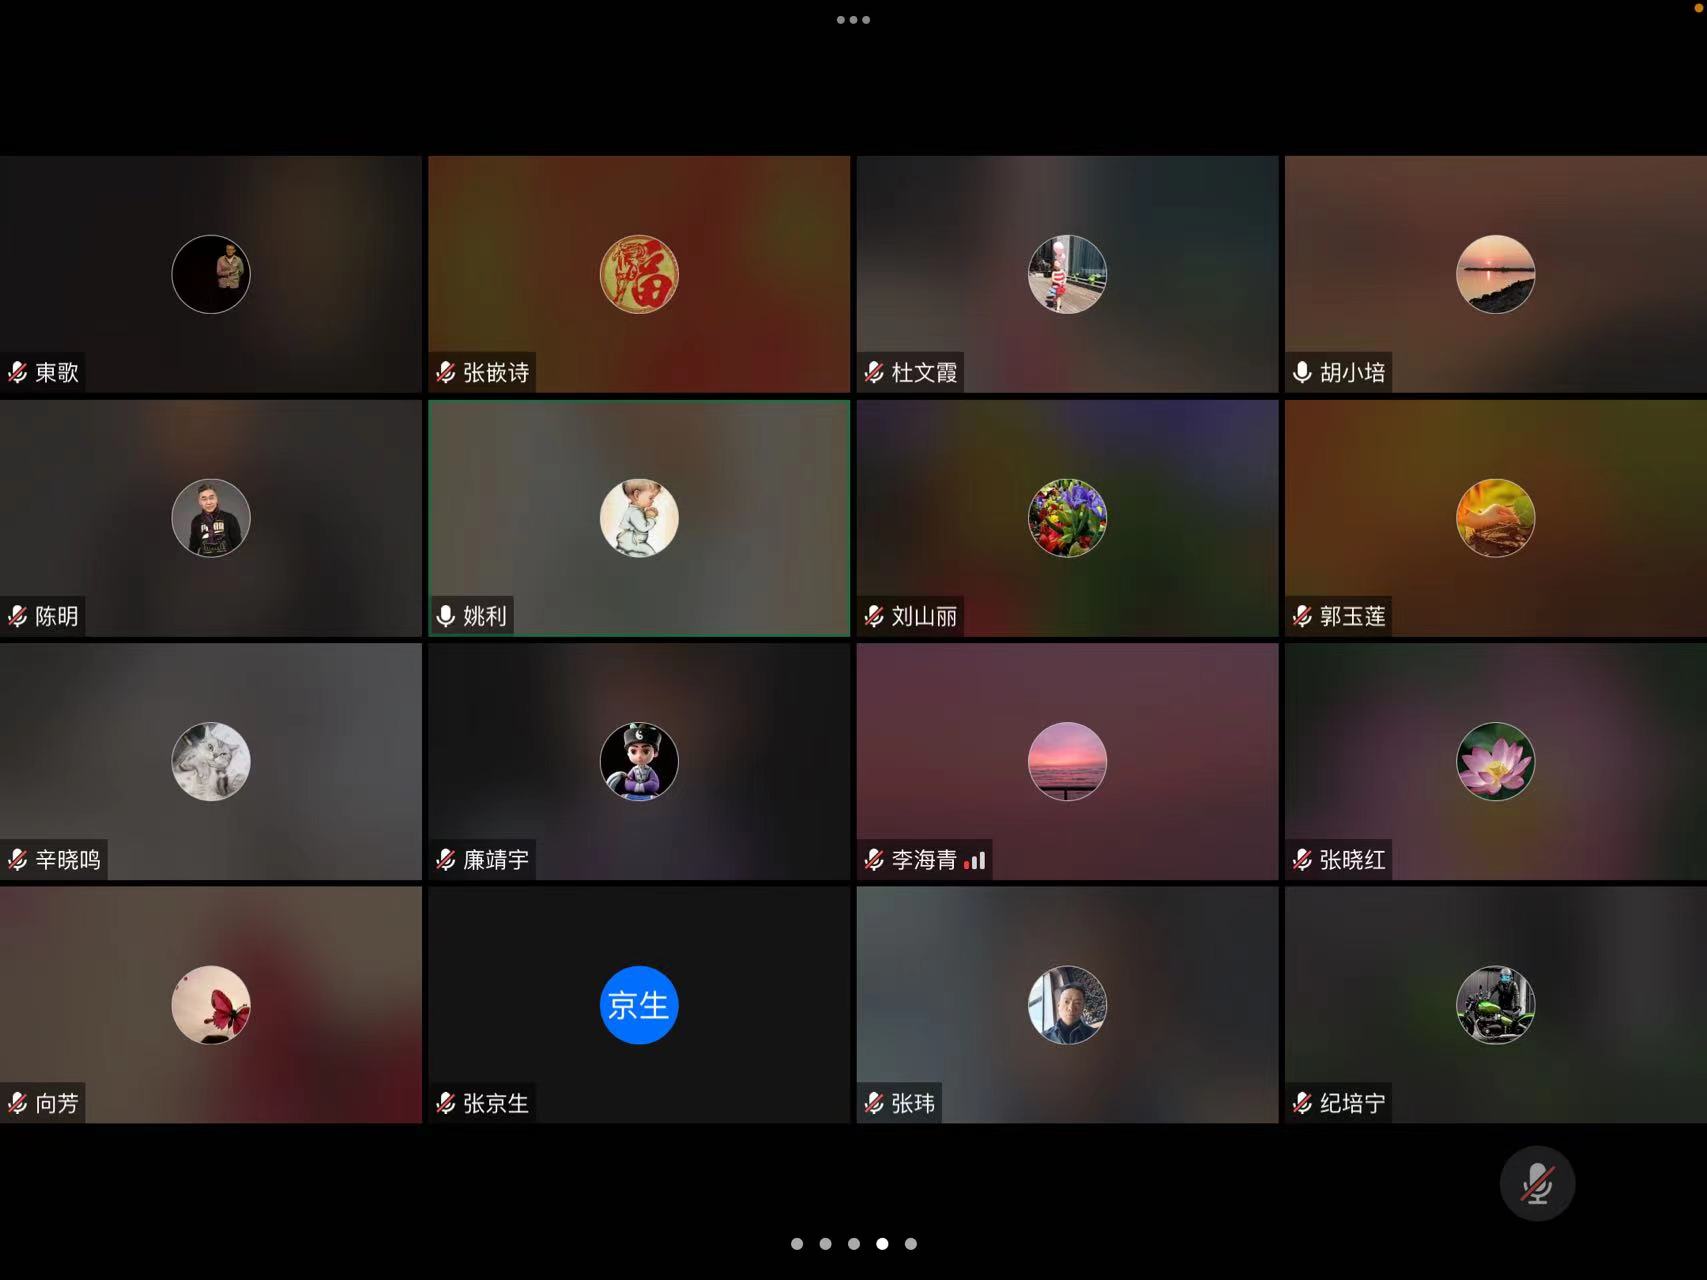Image resolution: width=1707 pixels, height=1280 pixels.
Task: Switch to the fifth page dot
Action: click(x=910, y=1244)
